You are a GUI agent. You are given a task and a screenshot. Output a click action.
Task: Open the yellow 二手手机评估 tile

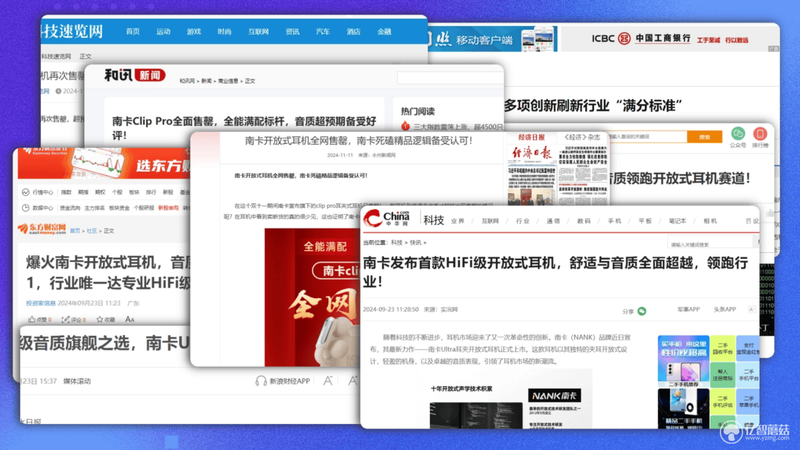pos(722,402)
